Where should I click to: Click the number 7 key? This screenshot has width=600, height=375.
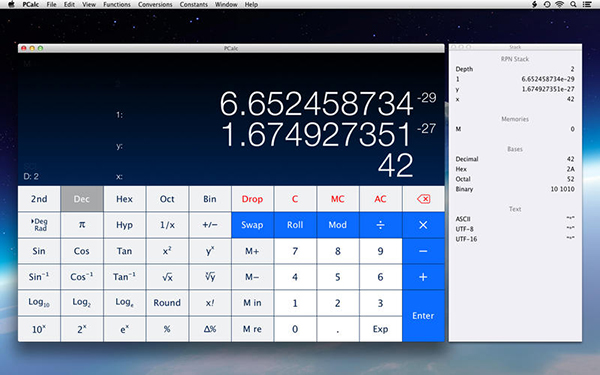(295, 251)
